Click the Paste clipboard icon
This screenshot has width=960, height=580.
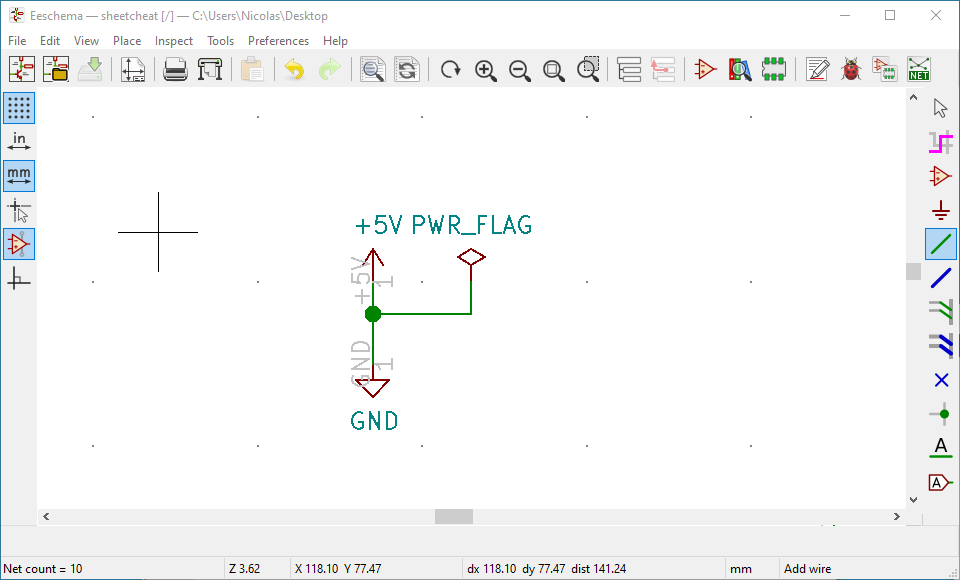[252, 69]
